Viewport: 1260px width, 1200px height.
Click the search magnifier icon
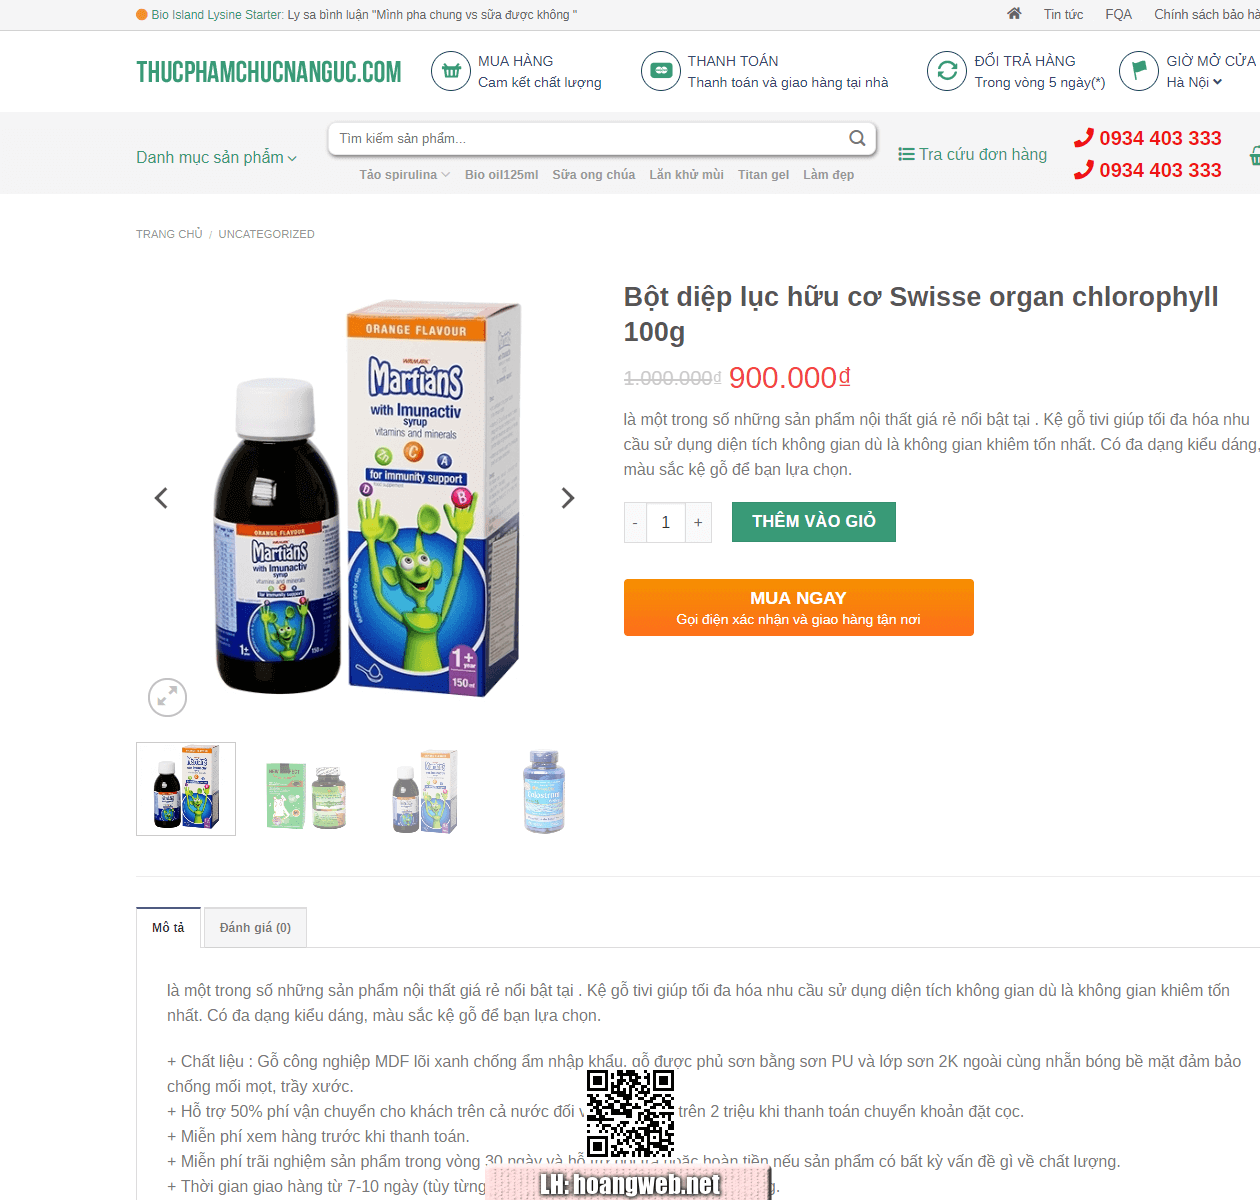[x=857, y=138]
